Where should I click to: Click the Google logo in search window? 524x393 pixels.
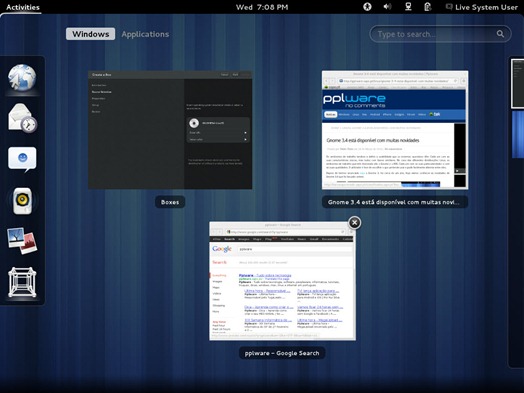[x=222, y=249]
